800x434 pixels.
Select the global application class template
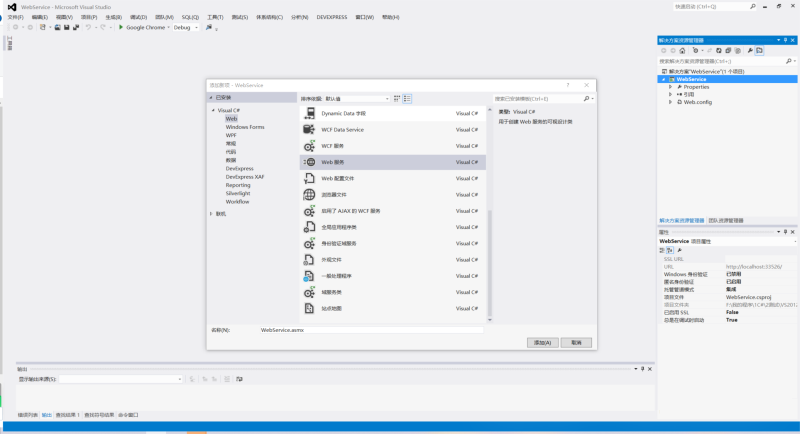point(392,227)
